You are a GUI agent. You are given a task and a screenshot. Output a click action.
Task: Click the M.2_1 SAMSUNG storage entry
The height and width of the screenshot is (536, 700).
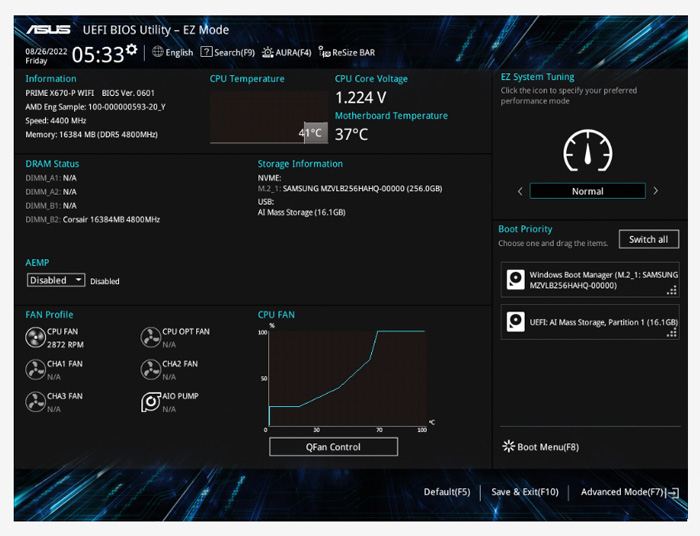(x=350, y=189)
